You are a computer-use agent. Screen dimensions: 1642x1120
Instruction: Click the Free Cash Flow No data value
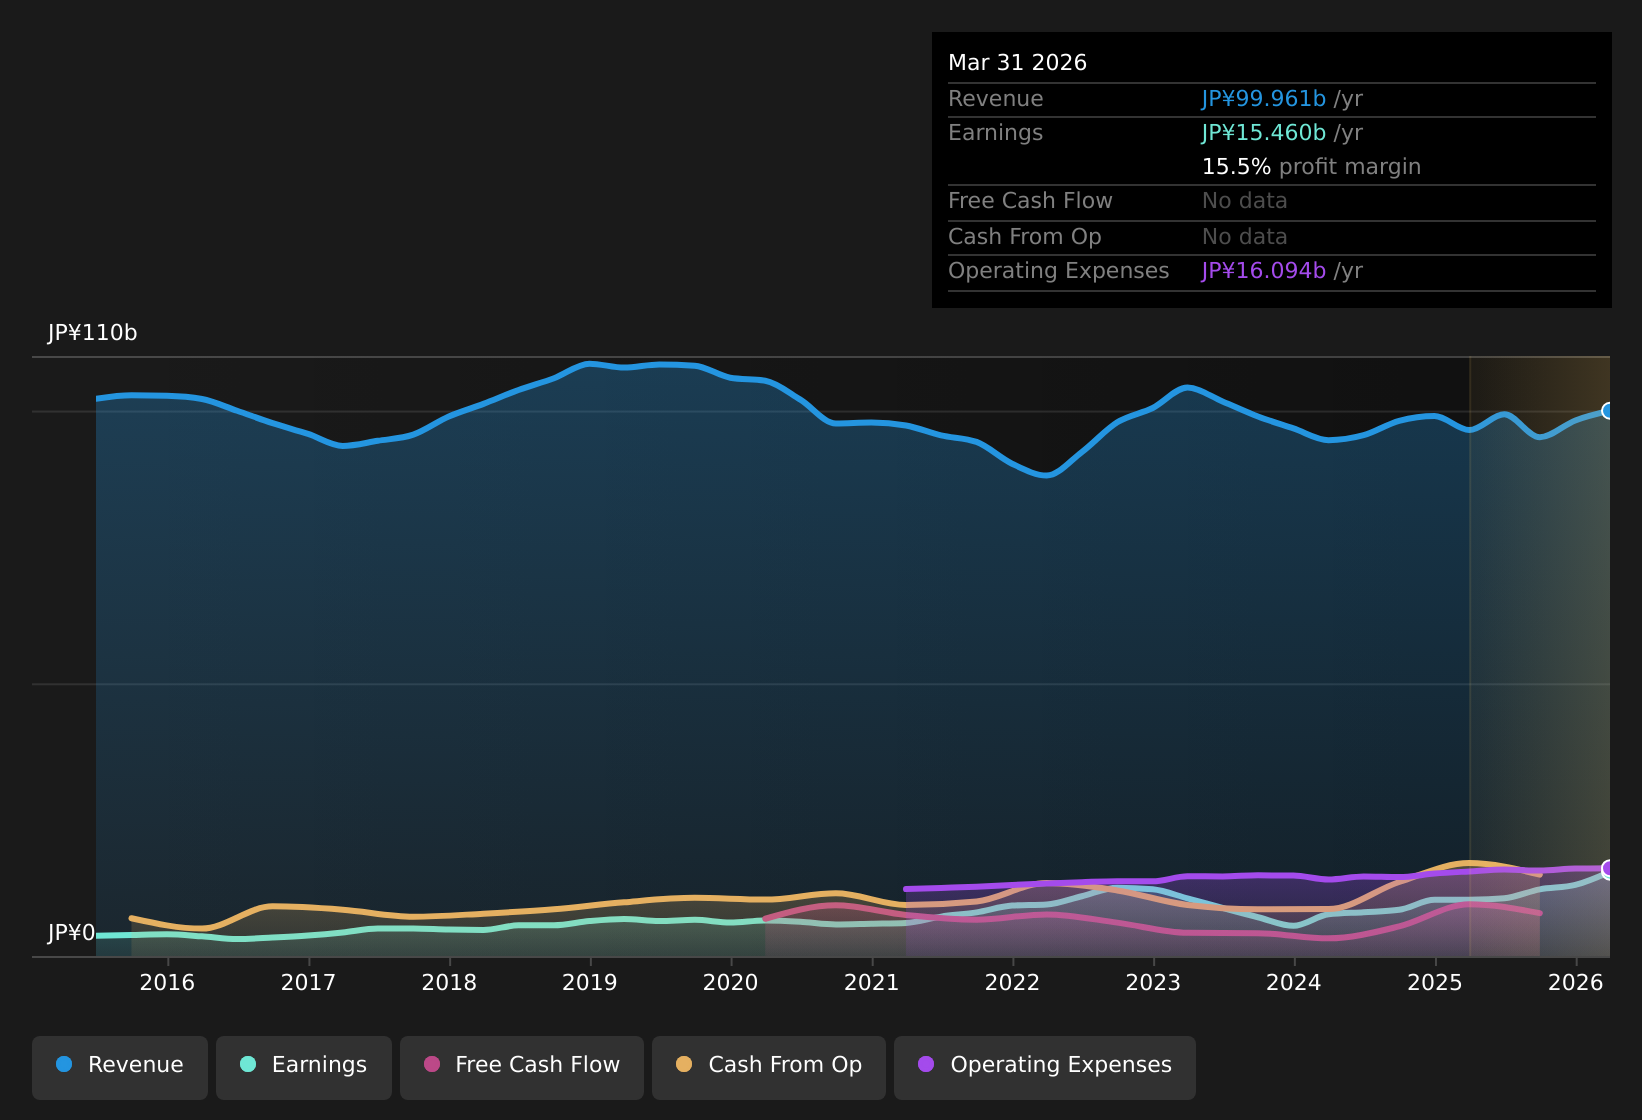[1244, 200]
